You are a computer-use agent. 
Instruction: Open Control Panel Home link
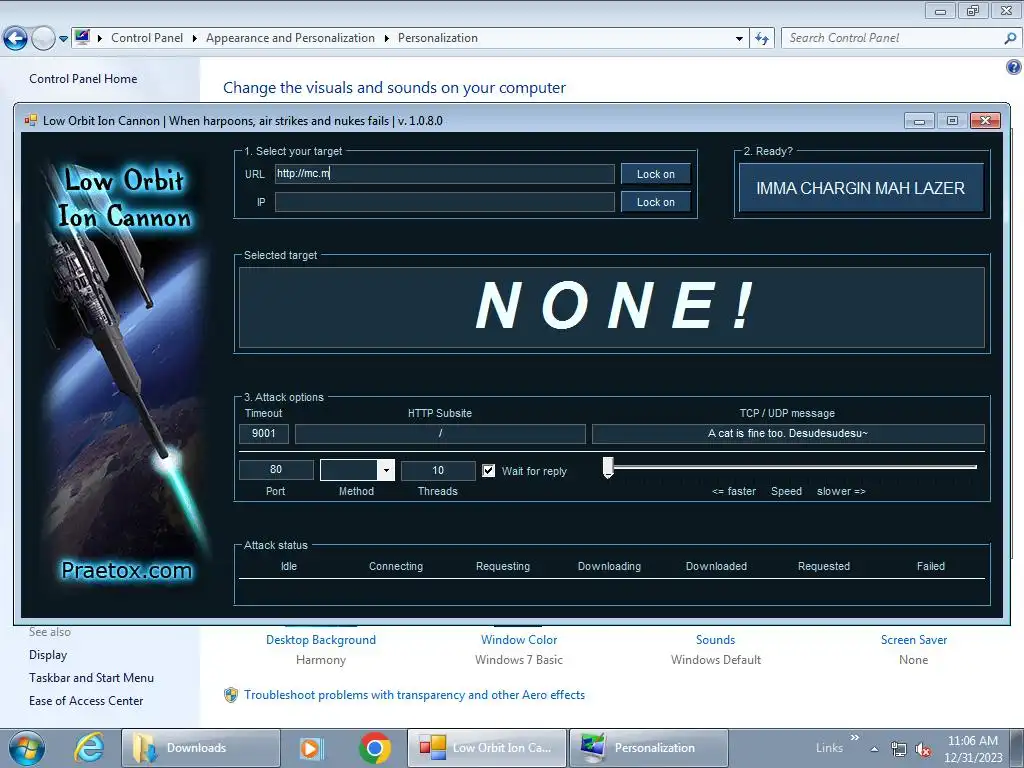[x=83, y=79]
